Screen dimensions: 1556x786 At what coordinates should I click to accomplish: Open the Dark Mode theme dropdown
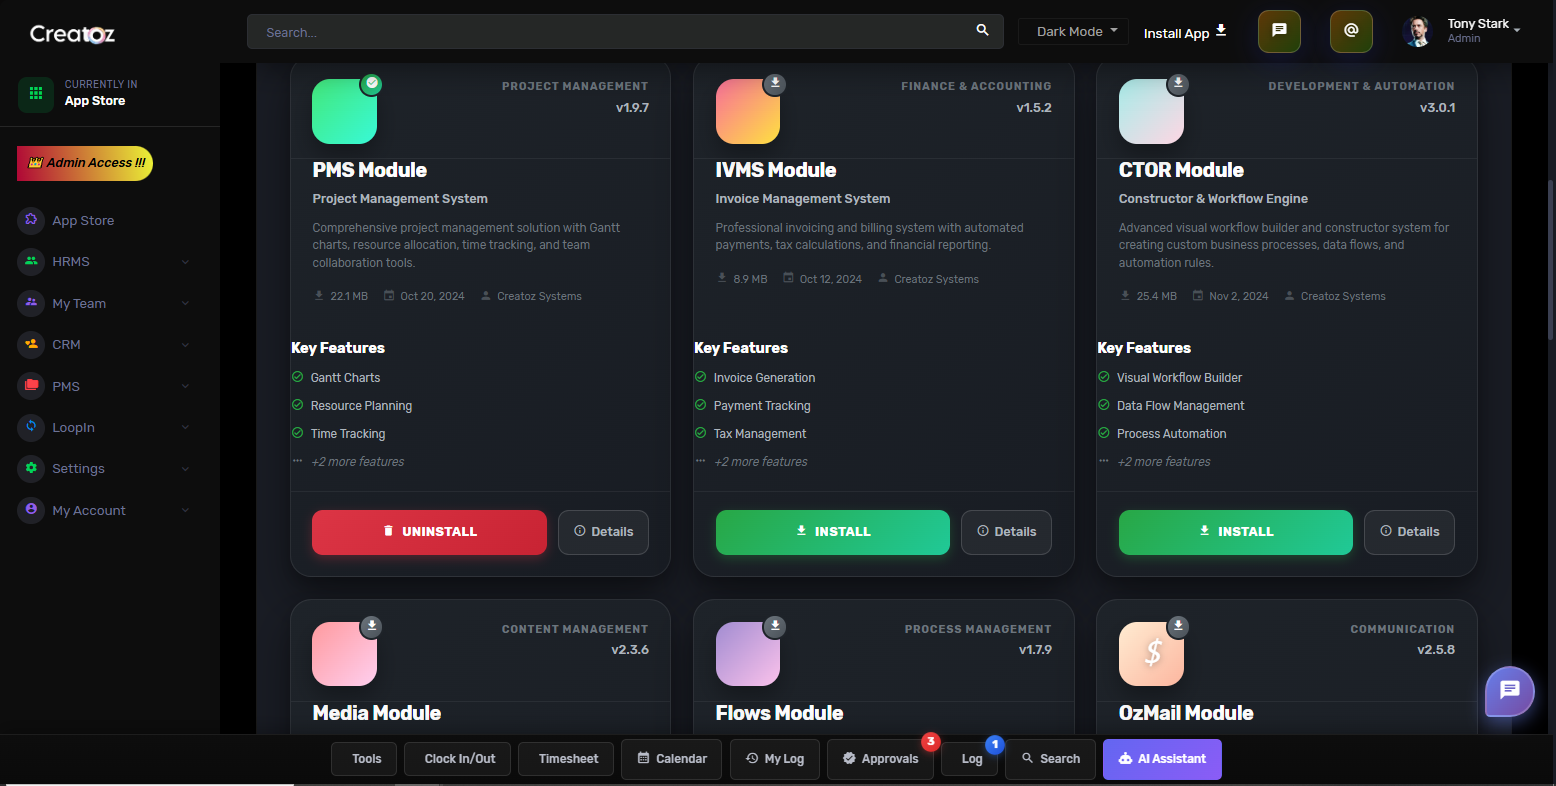1073,32
